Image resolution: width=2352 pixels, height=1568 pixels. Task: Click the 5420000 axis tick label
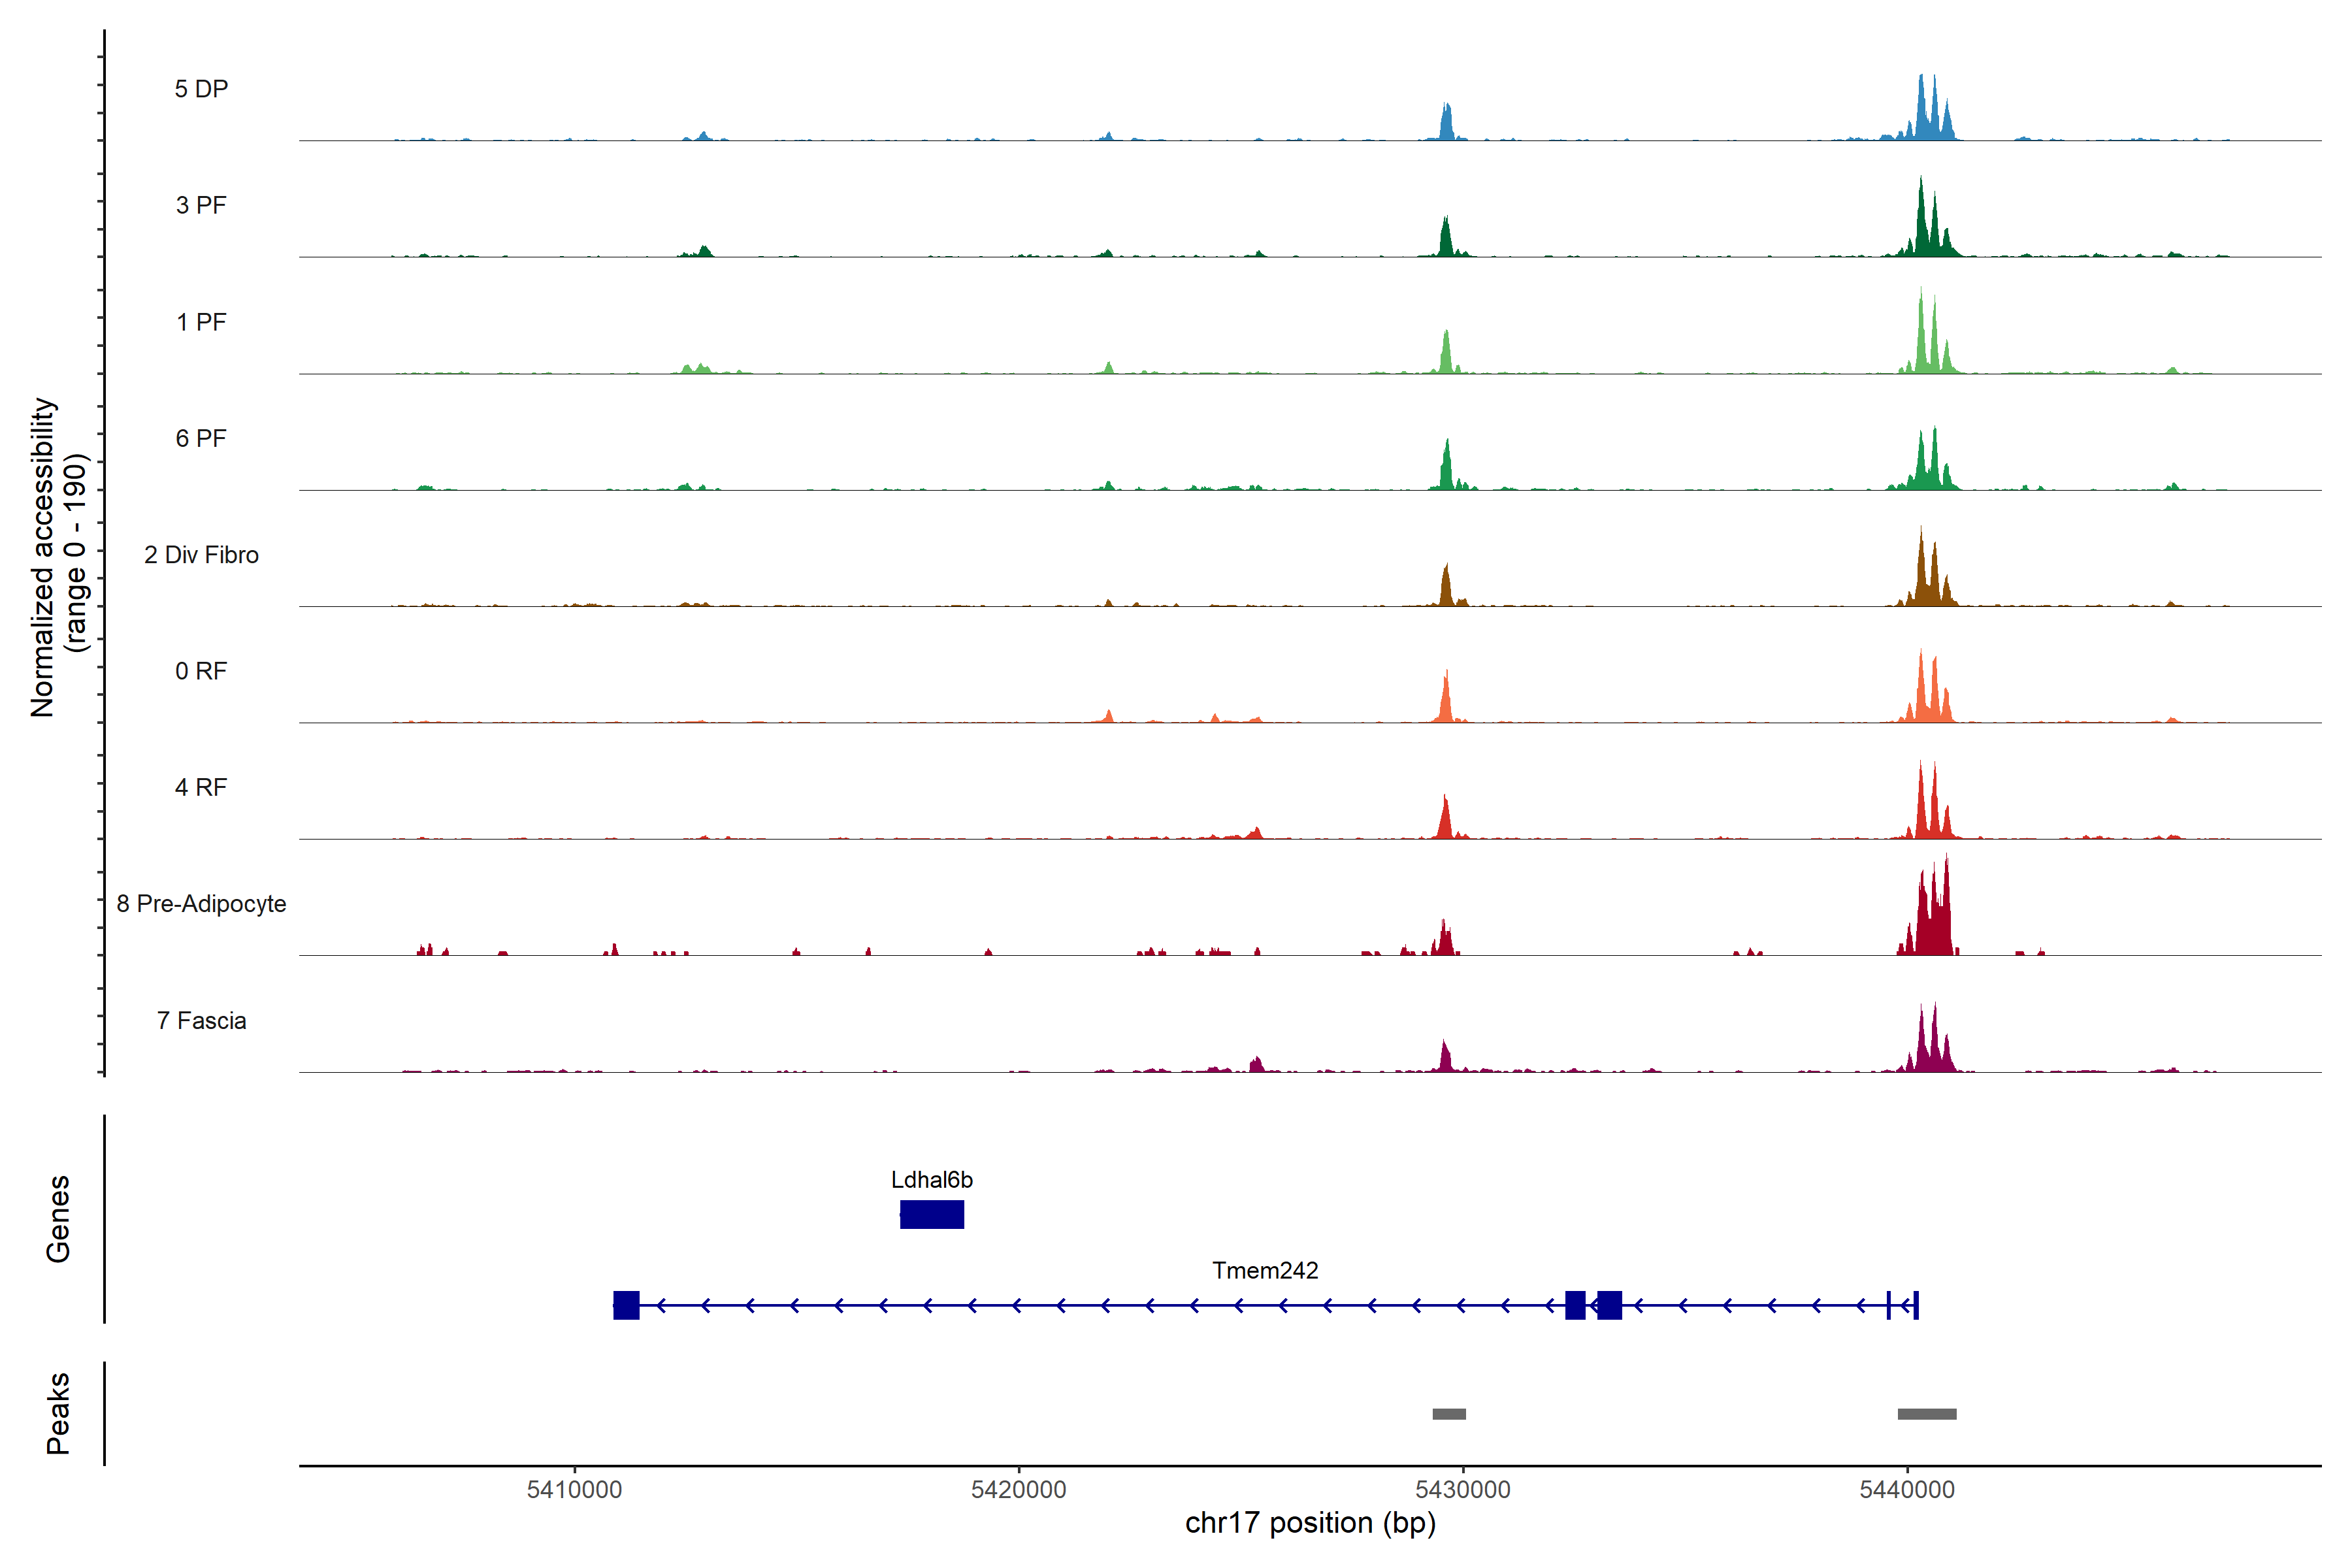click(x=1018, y=1489)
